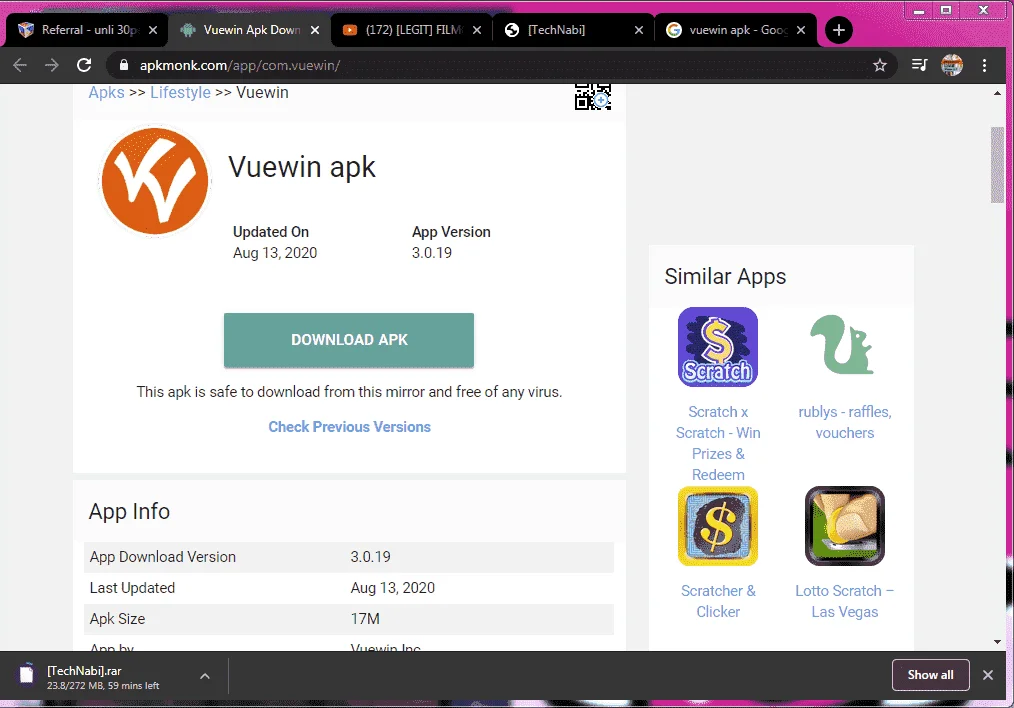Screen dimensions: 1014x708
Task: Click the Last Updated row label
Action: point(133,588)
